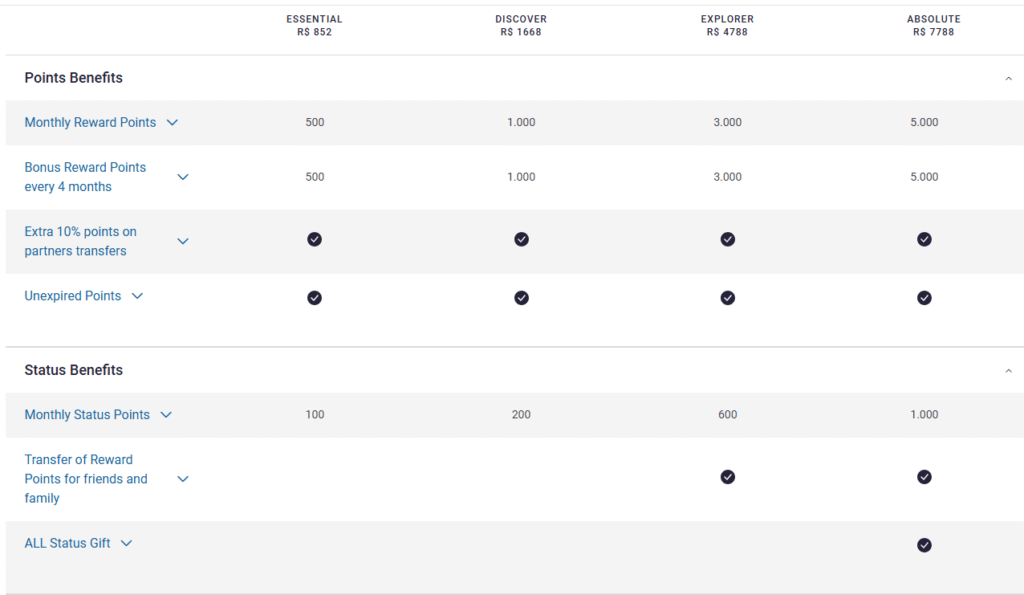Expand the Monthly Reward Points chevron
This screenshot has width=1024, height=595.
point(172,123)
